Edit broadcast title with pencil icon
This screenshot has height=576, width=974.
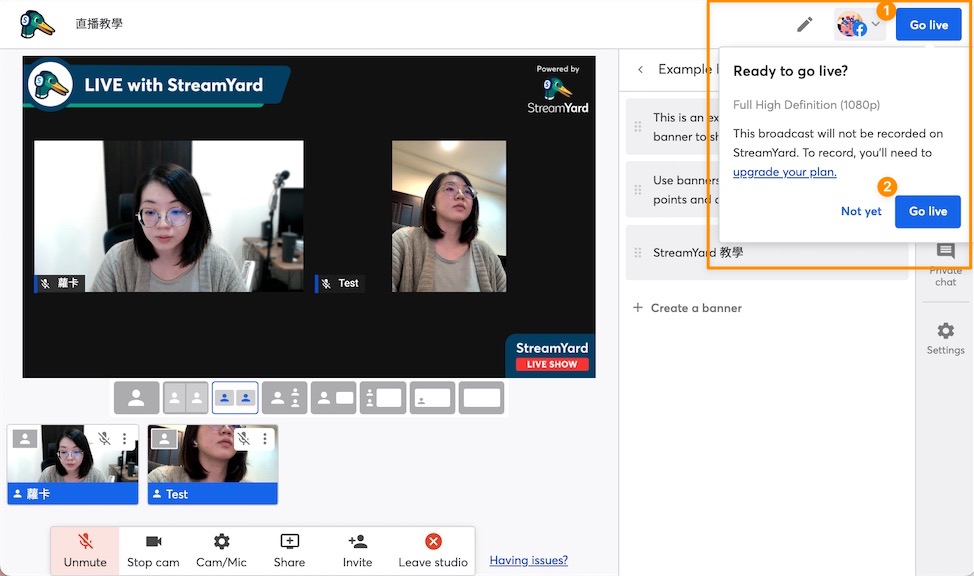(x=804, y=25)
